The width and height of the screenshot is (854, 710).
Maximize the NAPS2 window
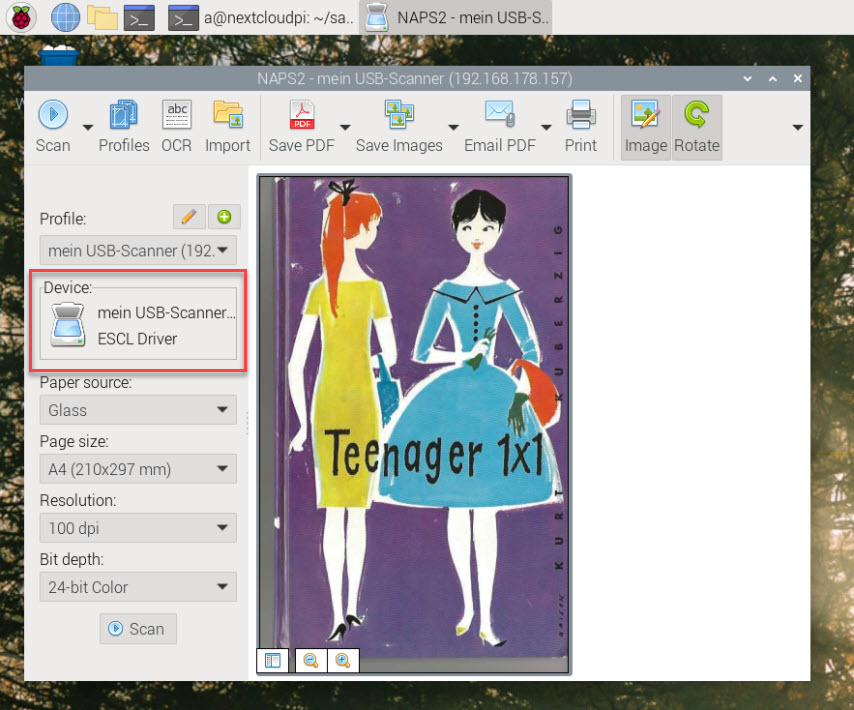click(x=773, y=78)
